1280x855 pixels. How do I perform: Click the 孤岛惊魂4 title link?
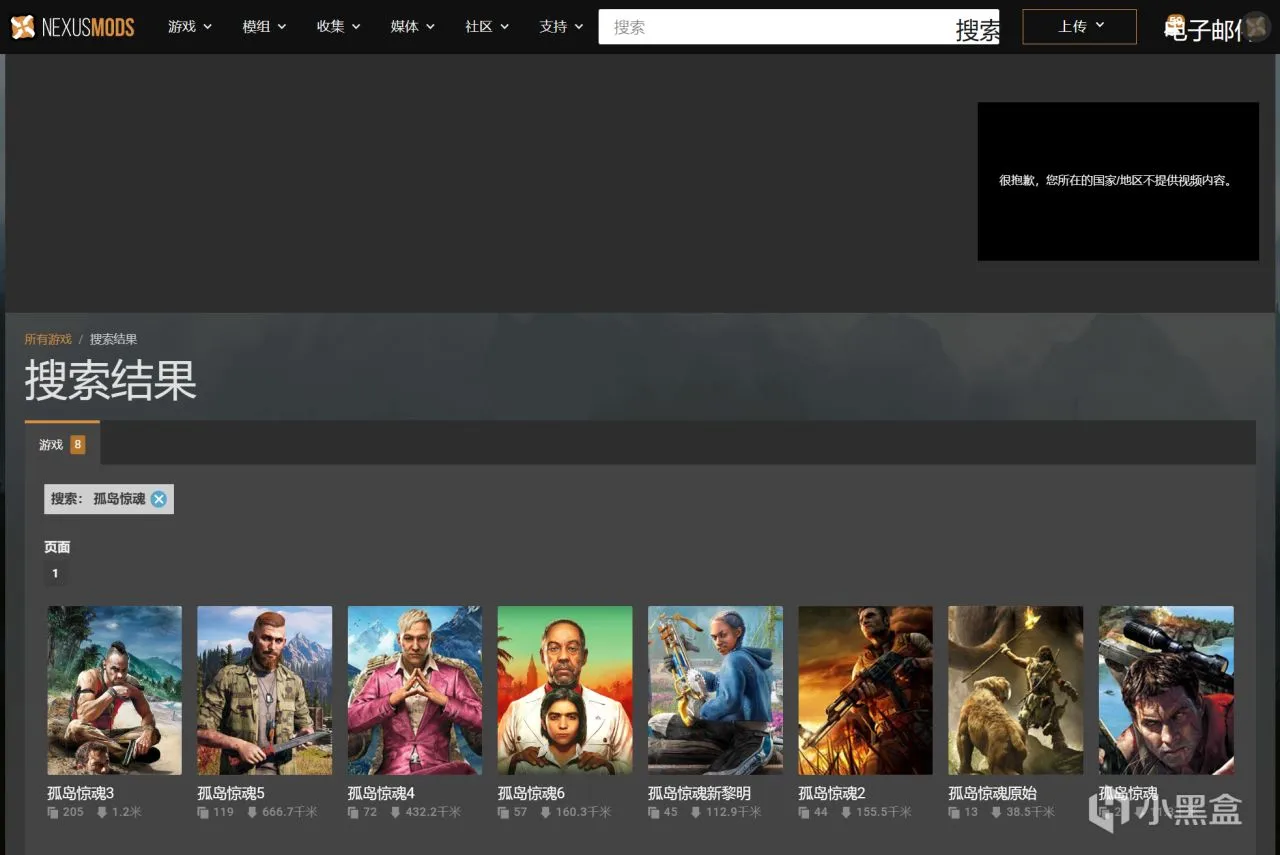pyautogui.click(x=381, y=793)
